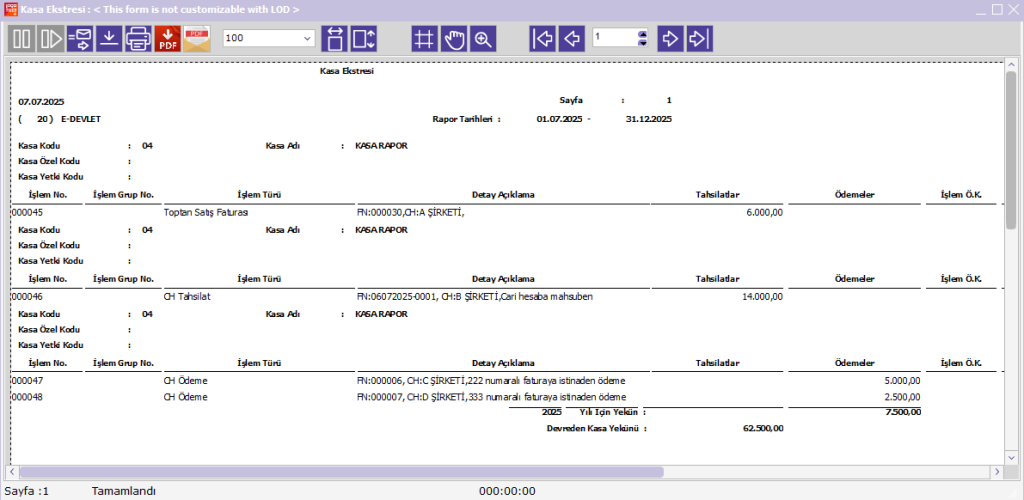Click the resume/continue report icon
This screenshot has height=500, width=1024.
click(x=50, y=39)
